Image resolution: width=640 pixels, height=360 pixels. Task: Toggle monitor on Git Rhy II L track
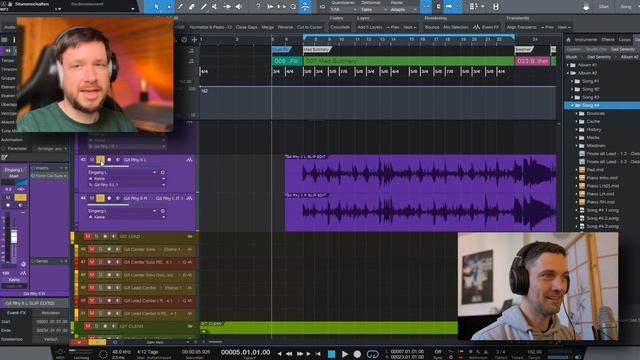118,160
